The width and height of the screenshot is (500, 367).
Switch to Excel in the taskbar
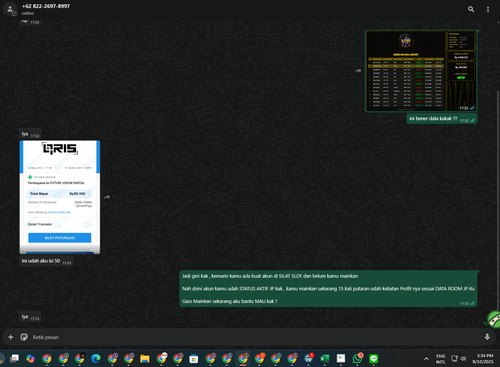(x=324, y=358)
